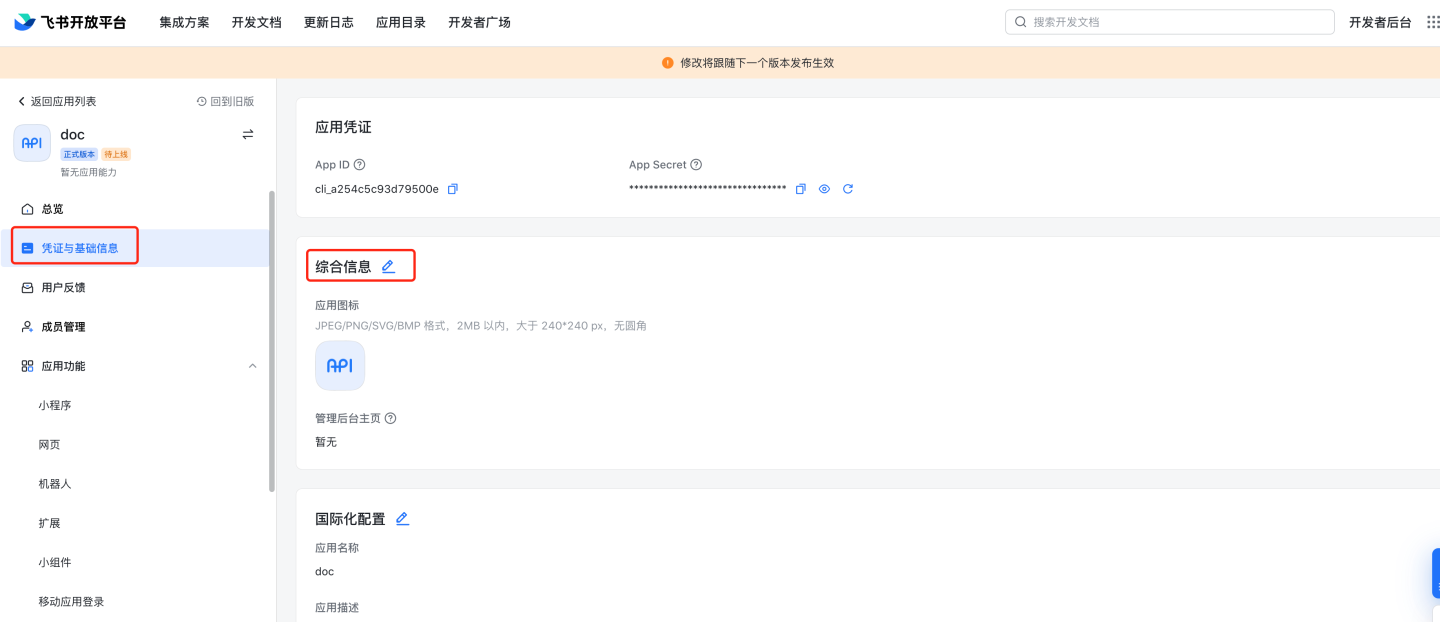Edit 综合信息 section with pencil icon
This screenshot has height=622, width=1440.
point(388,267)
